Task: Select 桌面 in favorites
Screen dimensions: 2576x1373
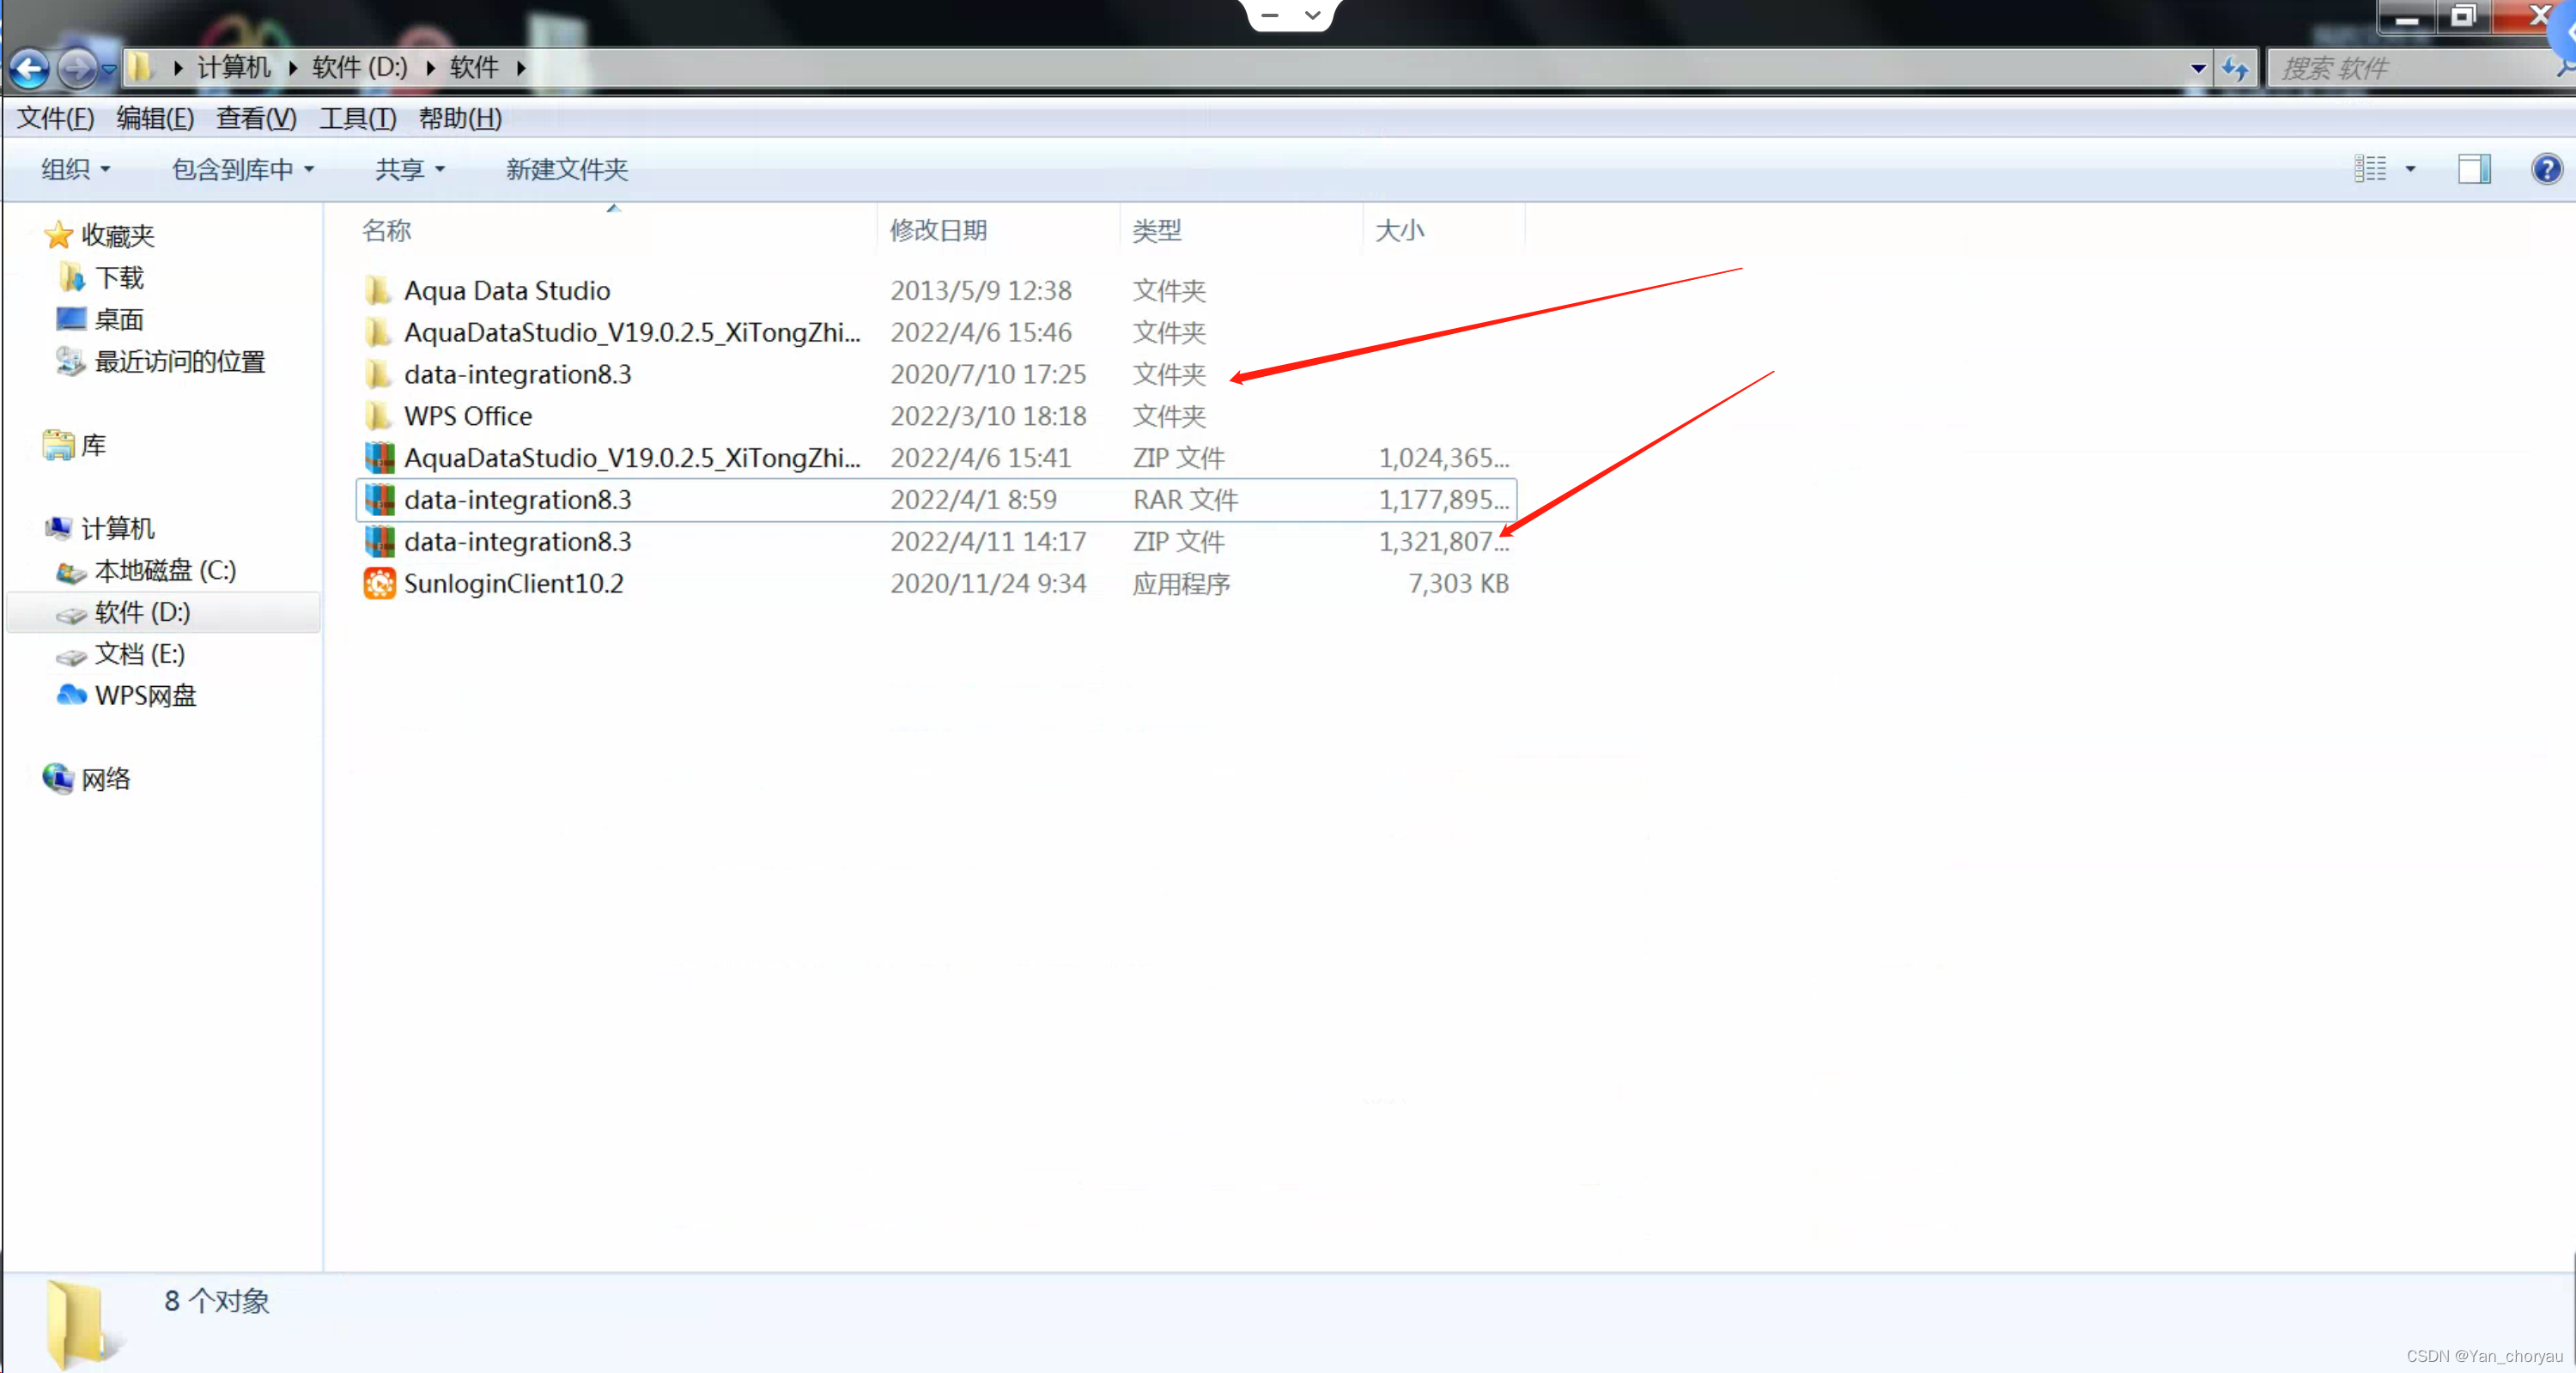Action: [119, 319]
